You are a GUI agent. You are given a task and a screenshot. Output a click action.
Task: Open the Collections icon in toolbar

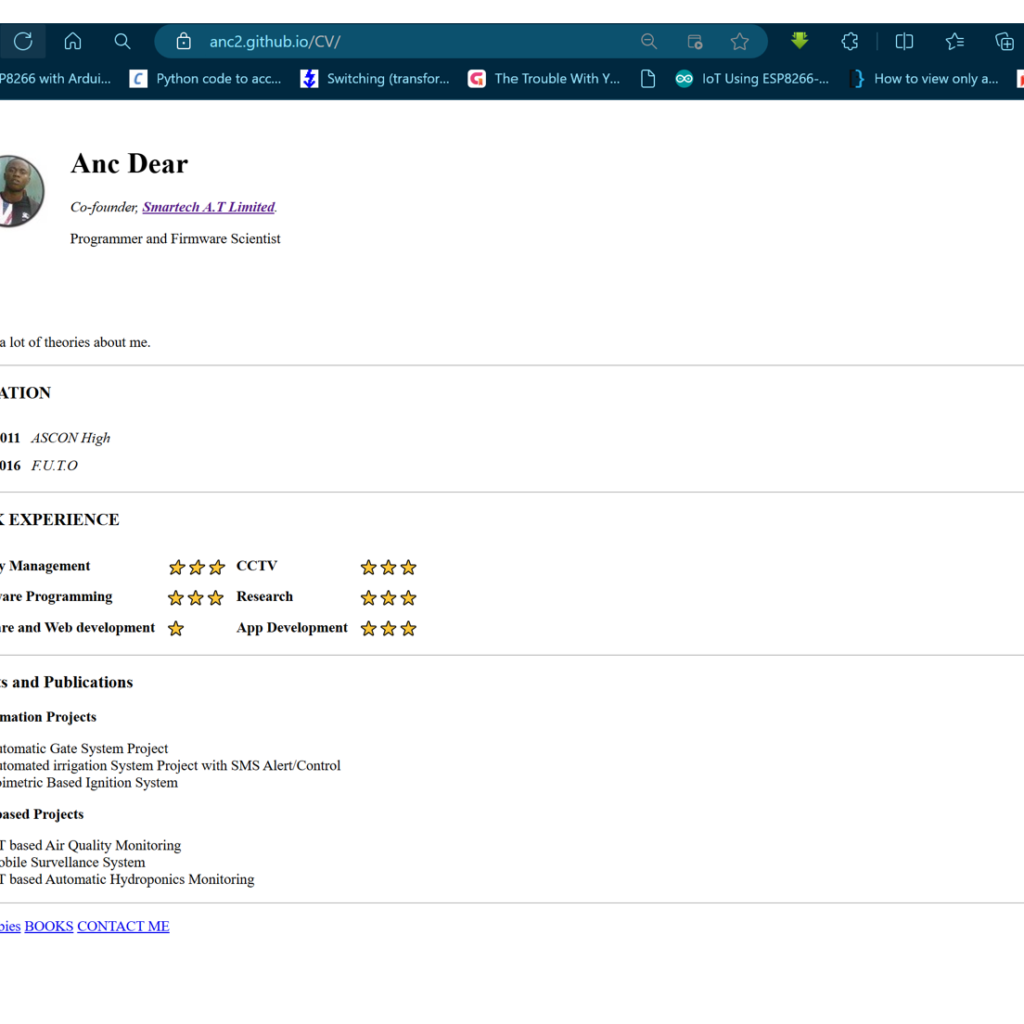(x=1004, y=41)
